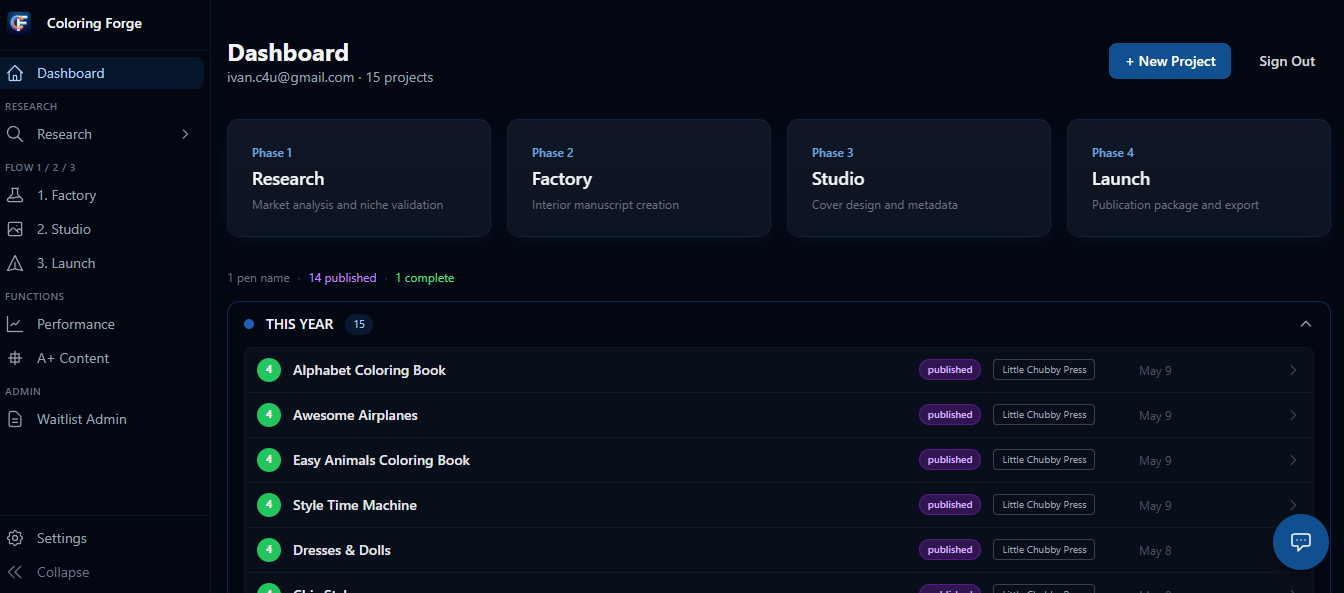Screen dimensions: 1344x593
Task: Click published badge on Awesome Airplanes
Action: coord(950,415)
